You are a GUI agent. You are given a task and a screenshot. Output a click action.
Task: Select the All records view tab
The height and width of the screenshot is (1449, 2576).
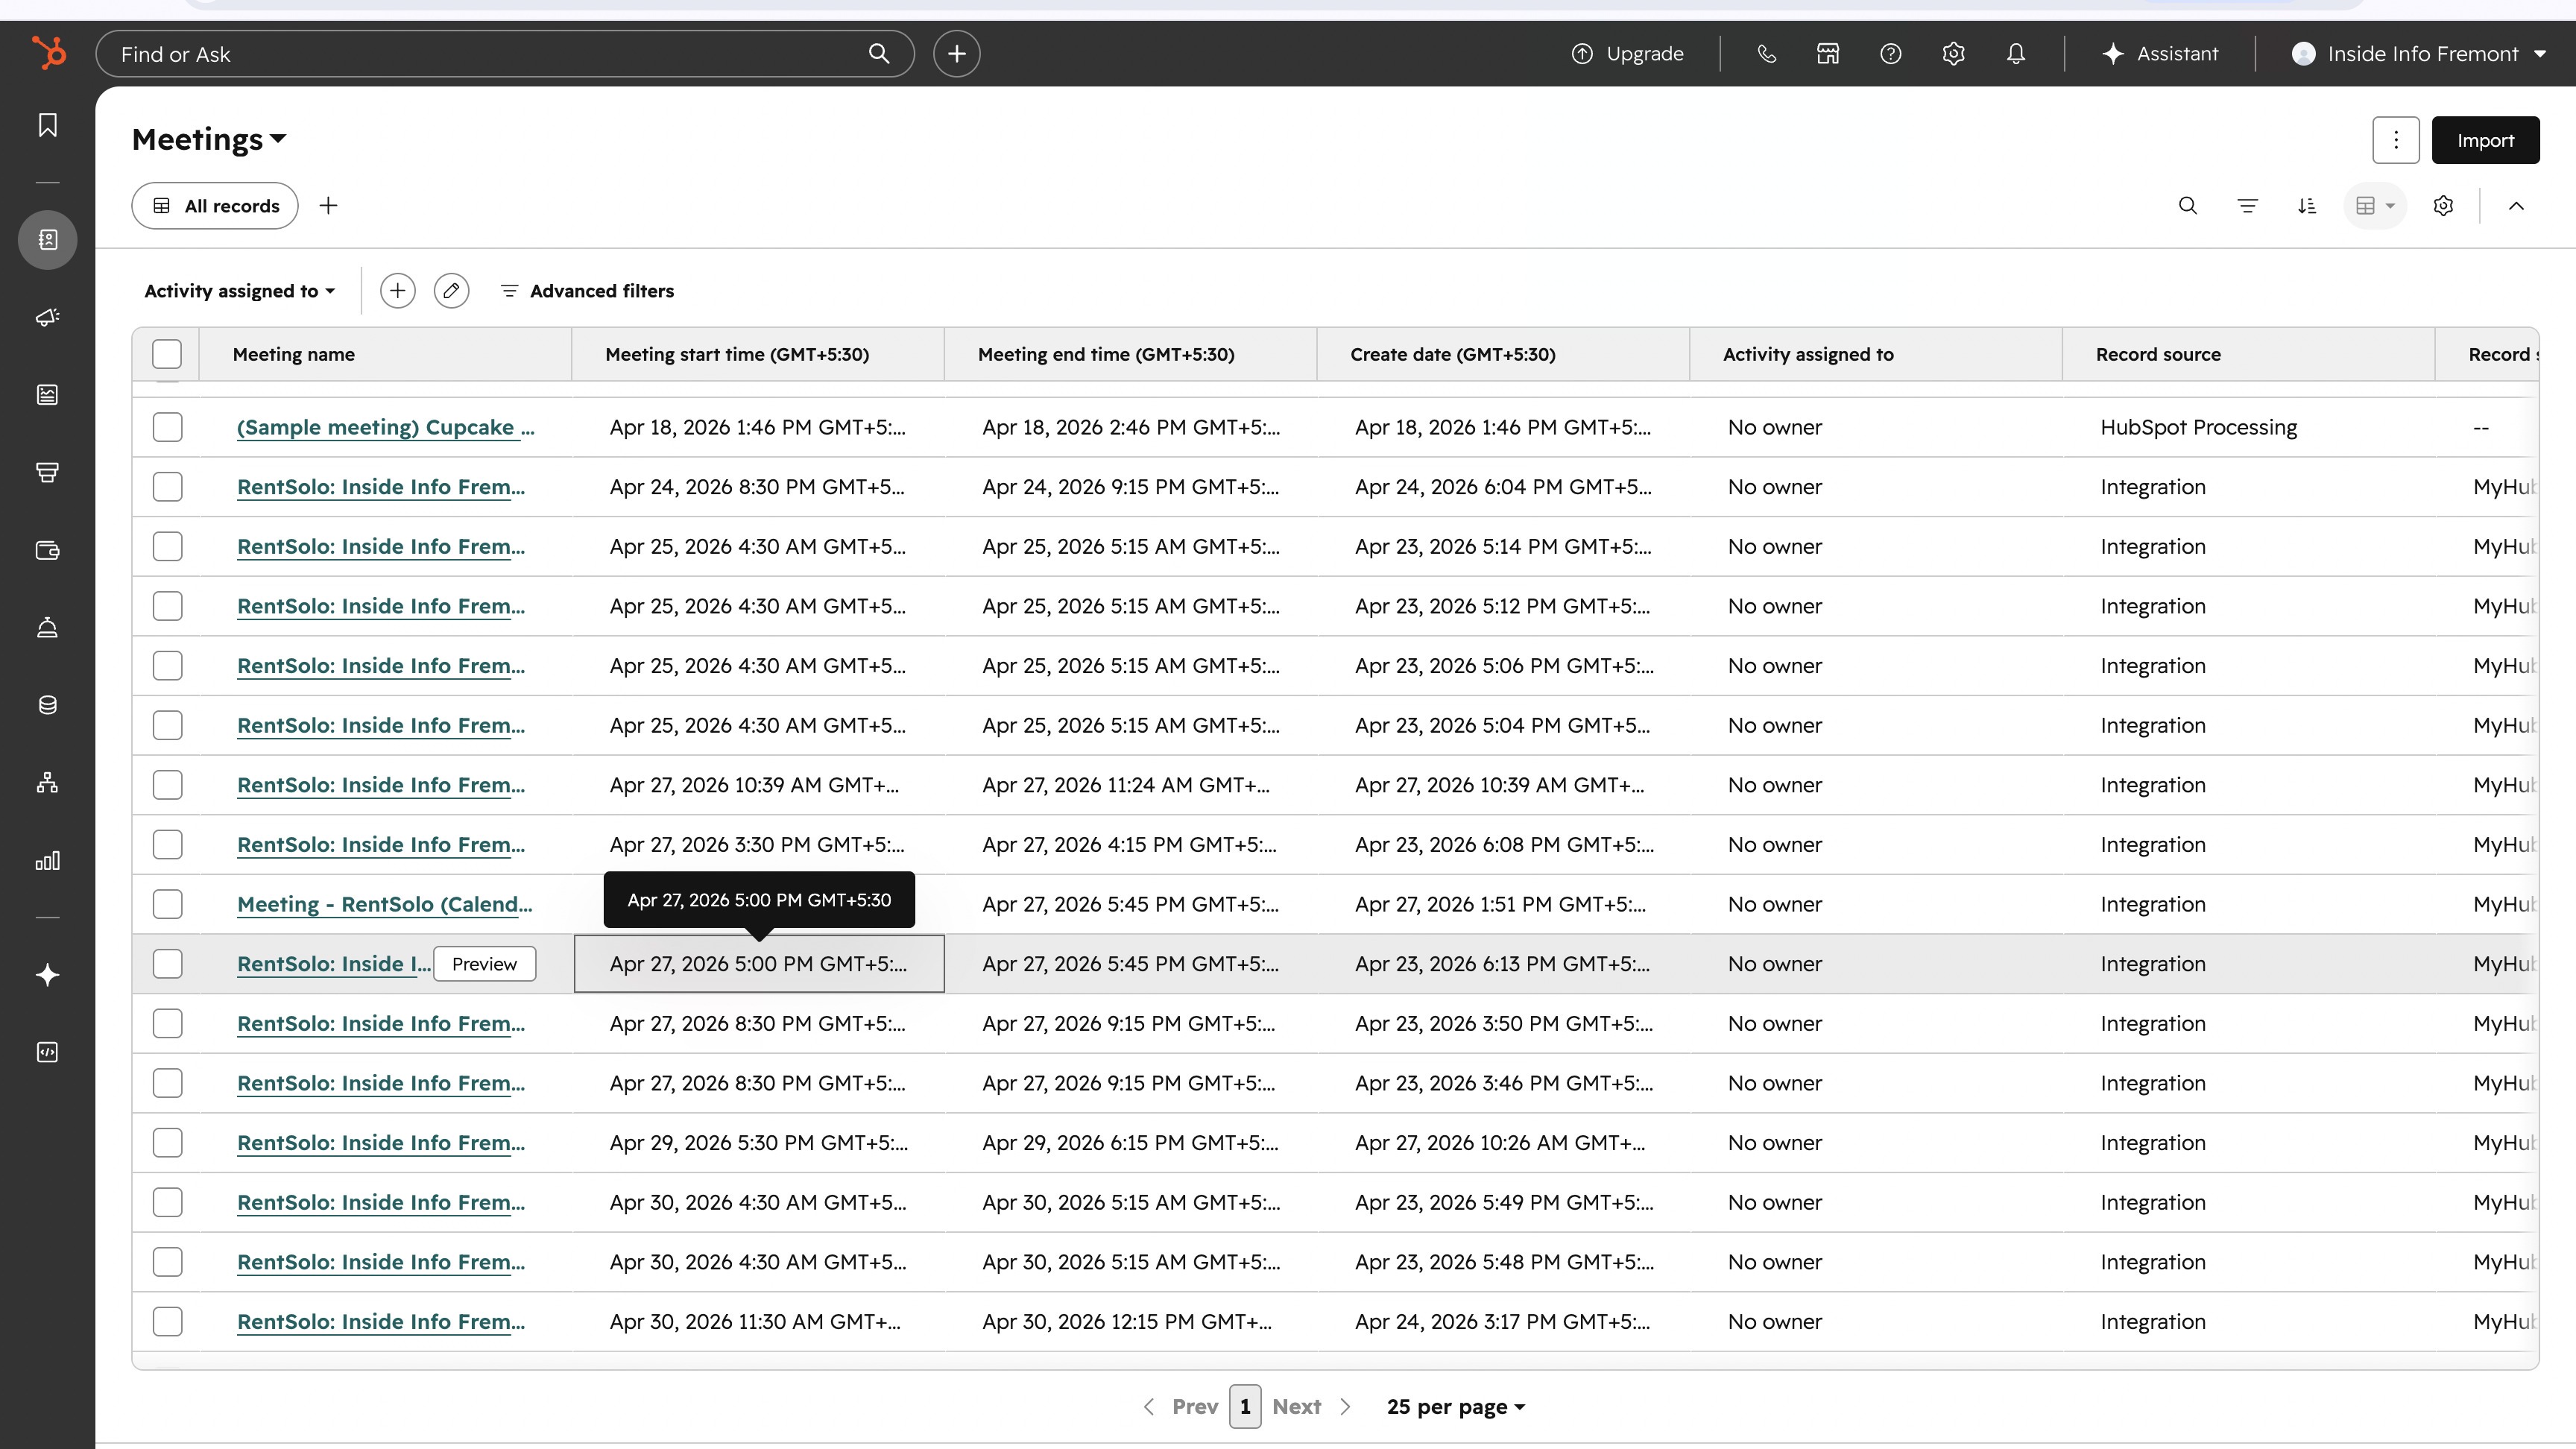click(x=215, y=206)
